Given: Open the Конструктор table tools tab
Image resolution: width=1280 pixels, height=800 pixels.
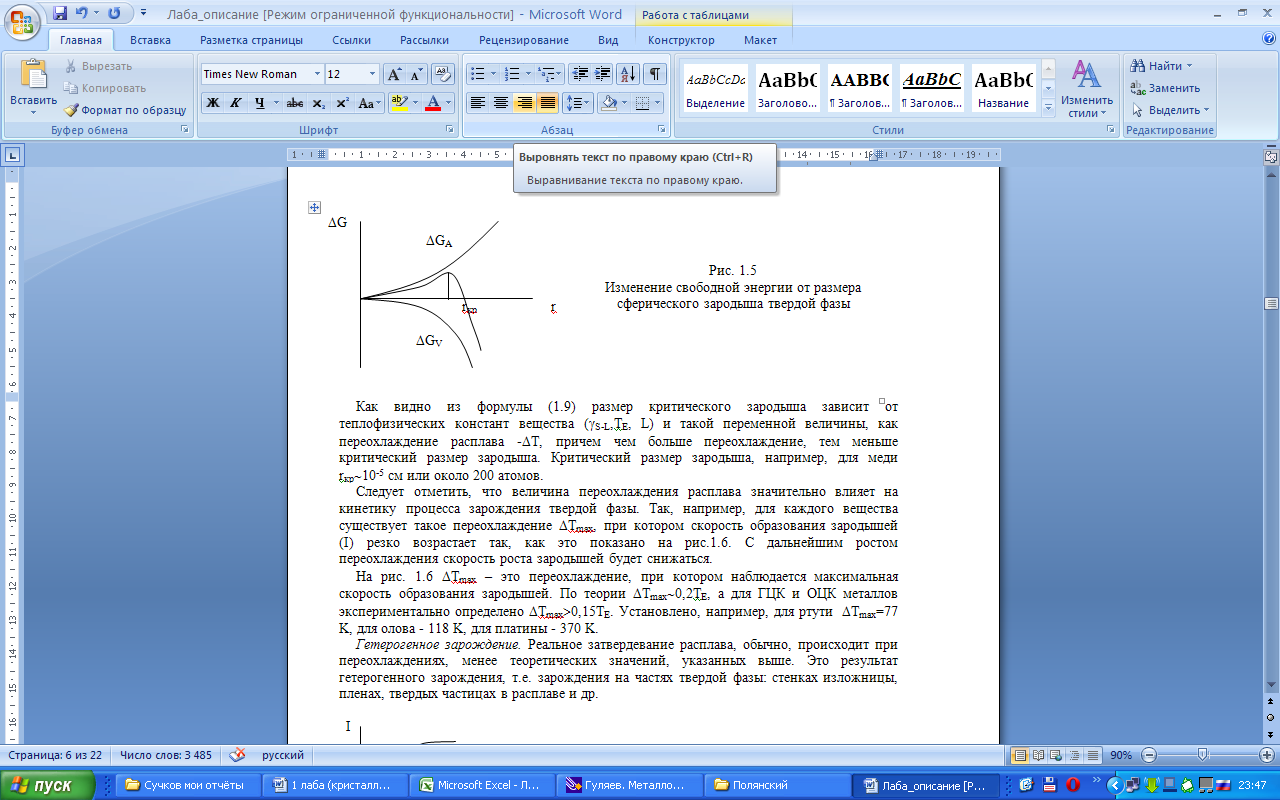Looking at the screenshot, I should [681, 40].
